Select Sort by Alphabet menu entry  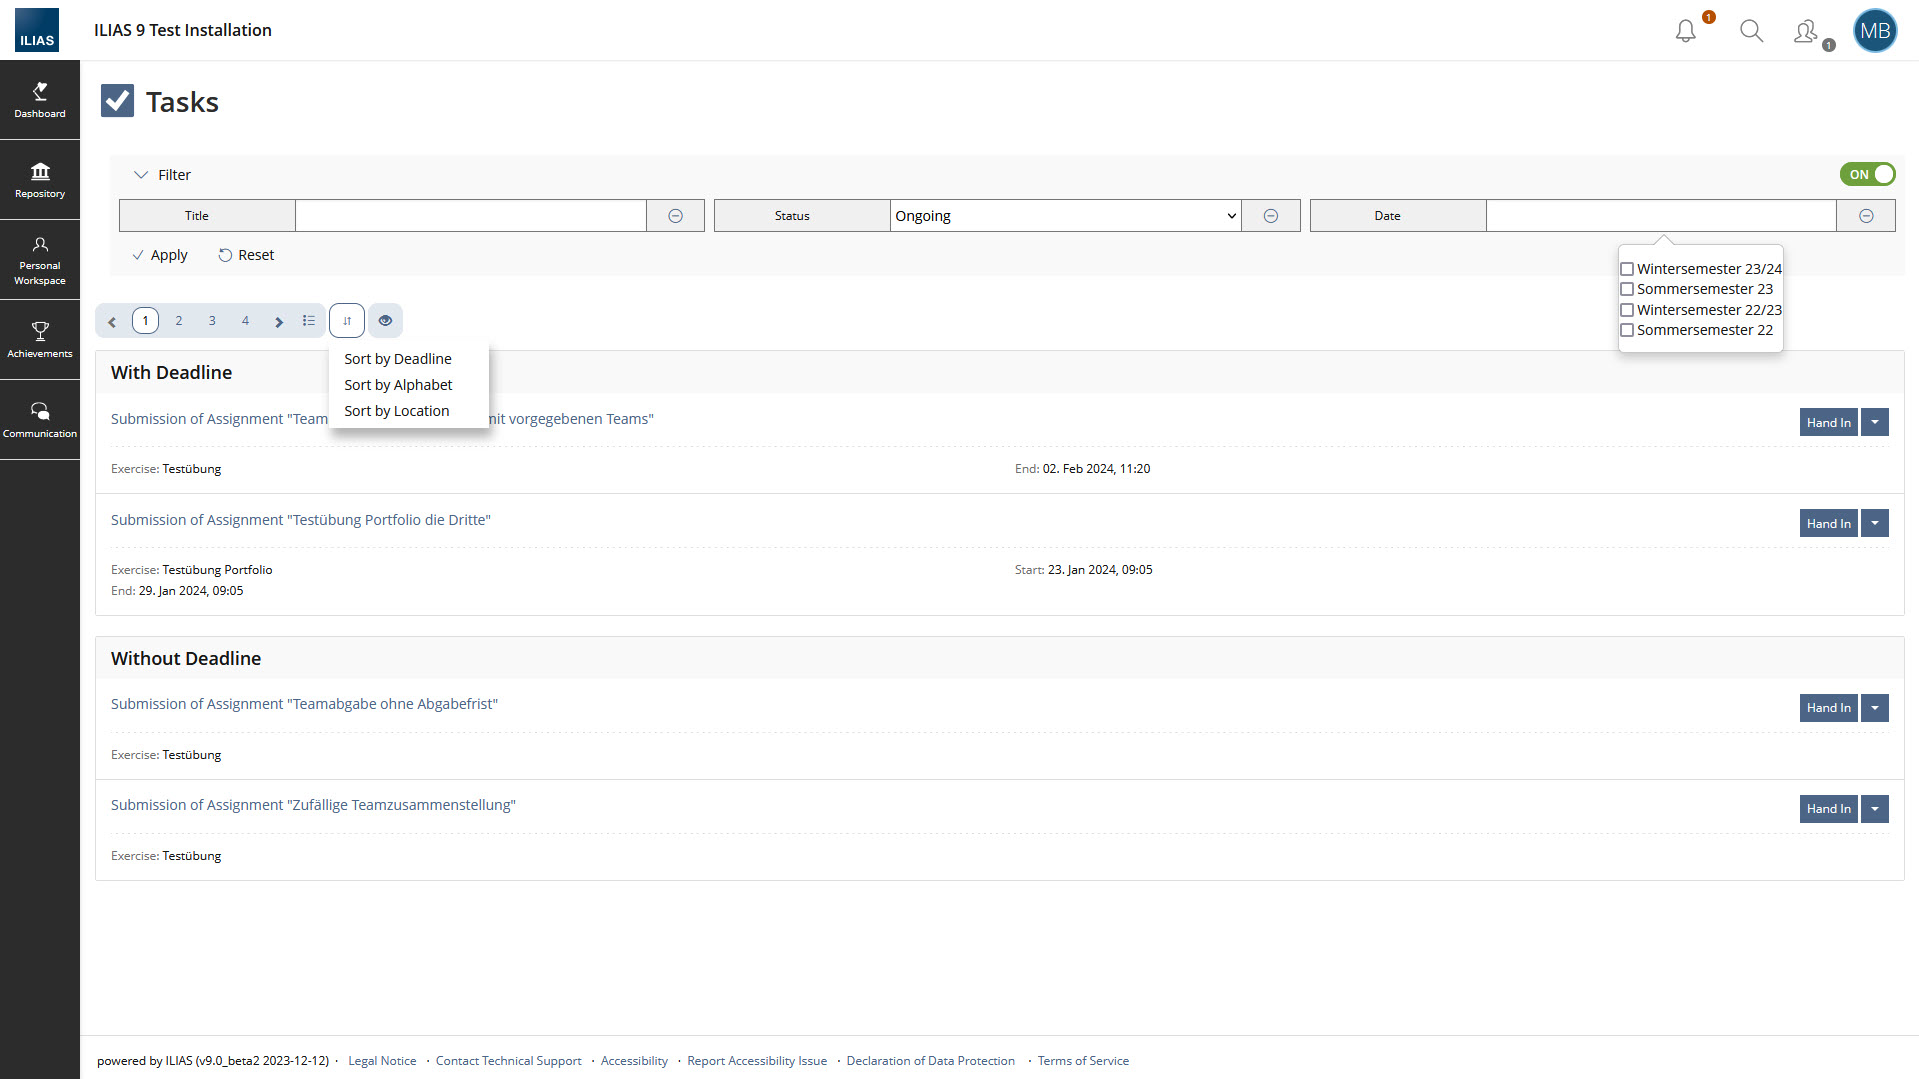pos(398,385)
